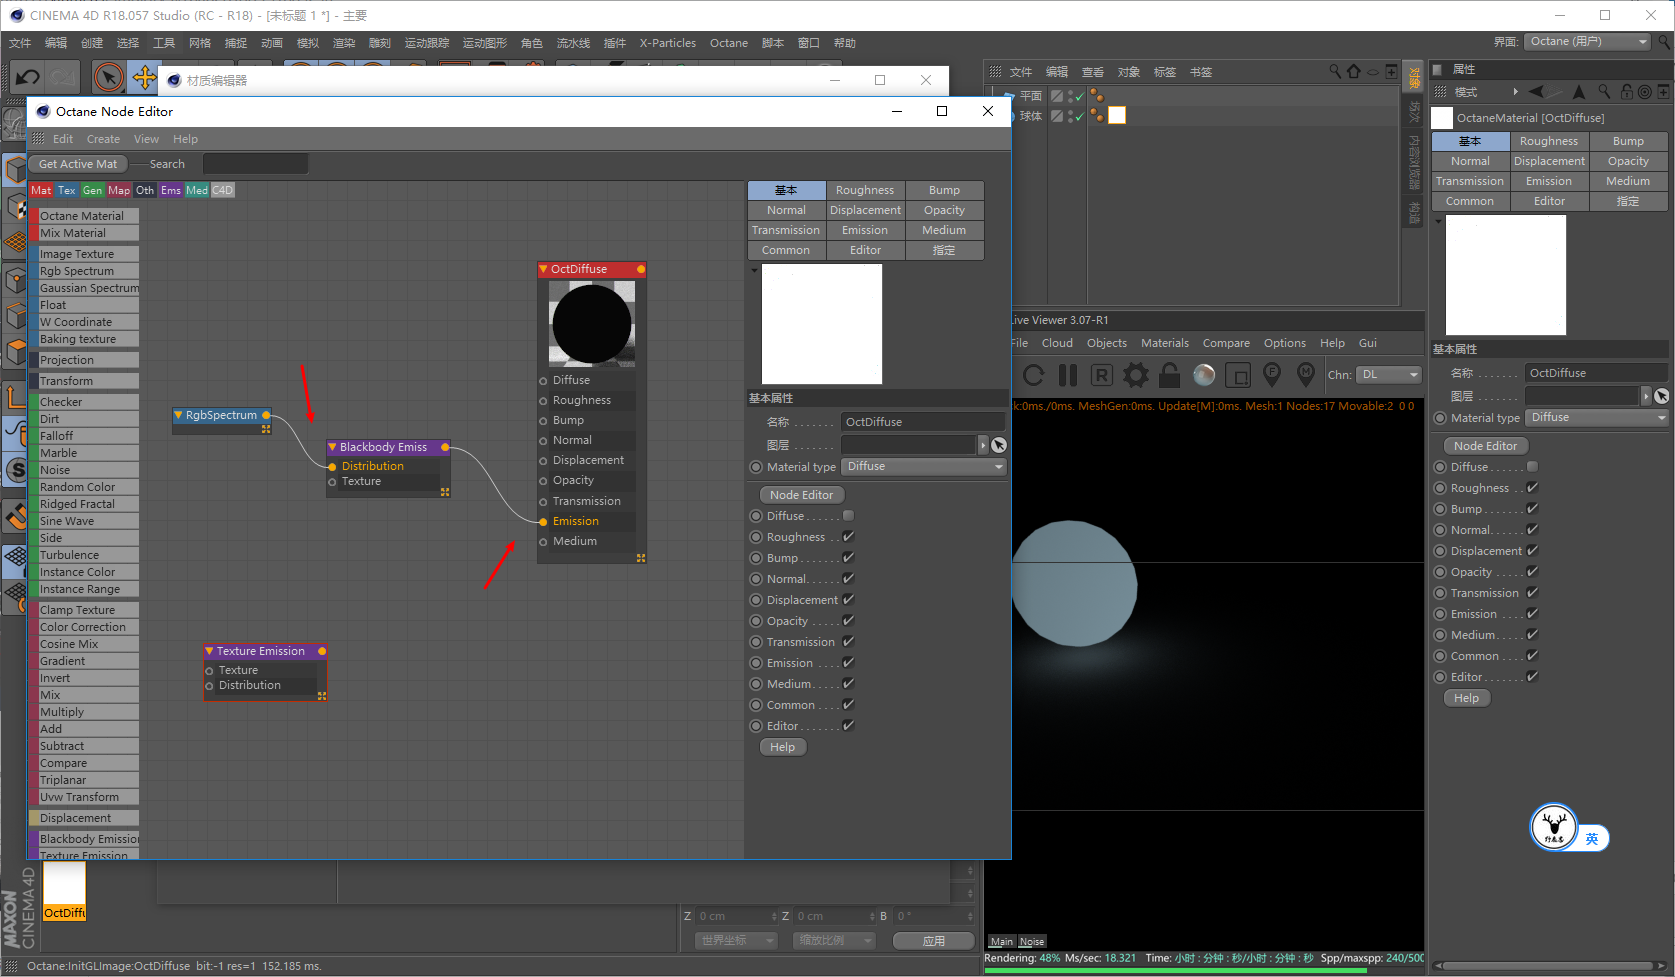Select OctDiffuse material in material manager
This screenshot has width=1675, height=977.
point(64,891)
